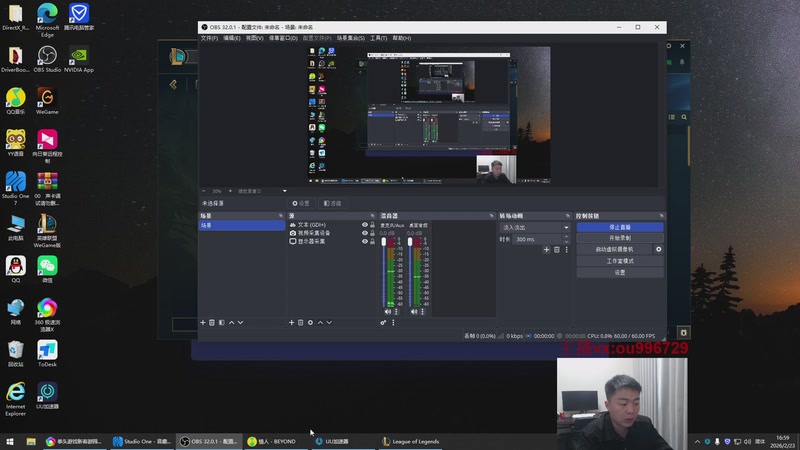The width and height of the screenshot is (800, 450).
Task: Mute the Mic/Aux speaker icon
Action: 388,311
